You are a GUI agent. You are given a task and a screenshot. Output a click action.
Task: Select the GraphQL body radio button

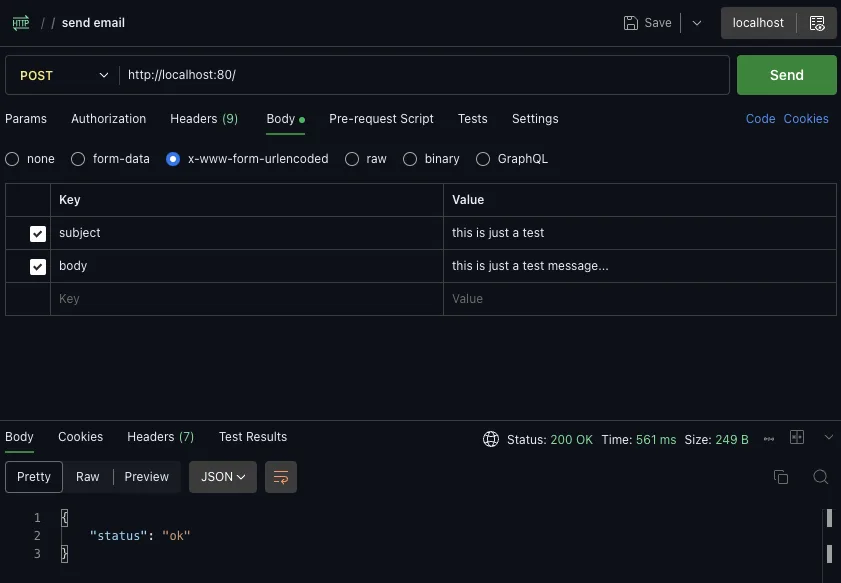click(483, 159)
